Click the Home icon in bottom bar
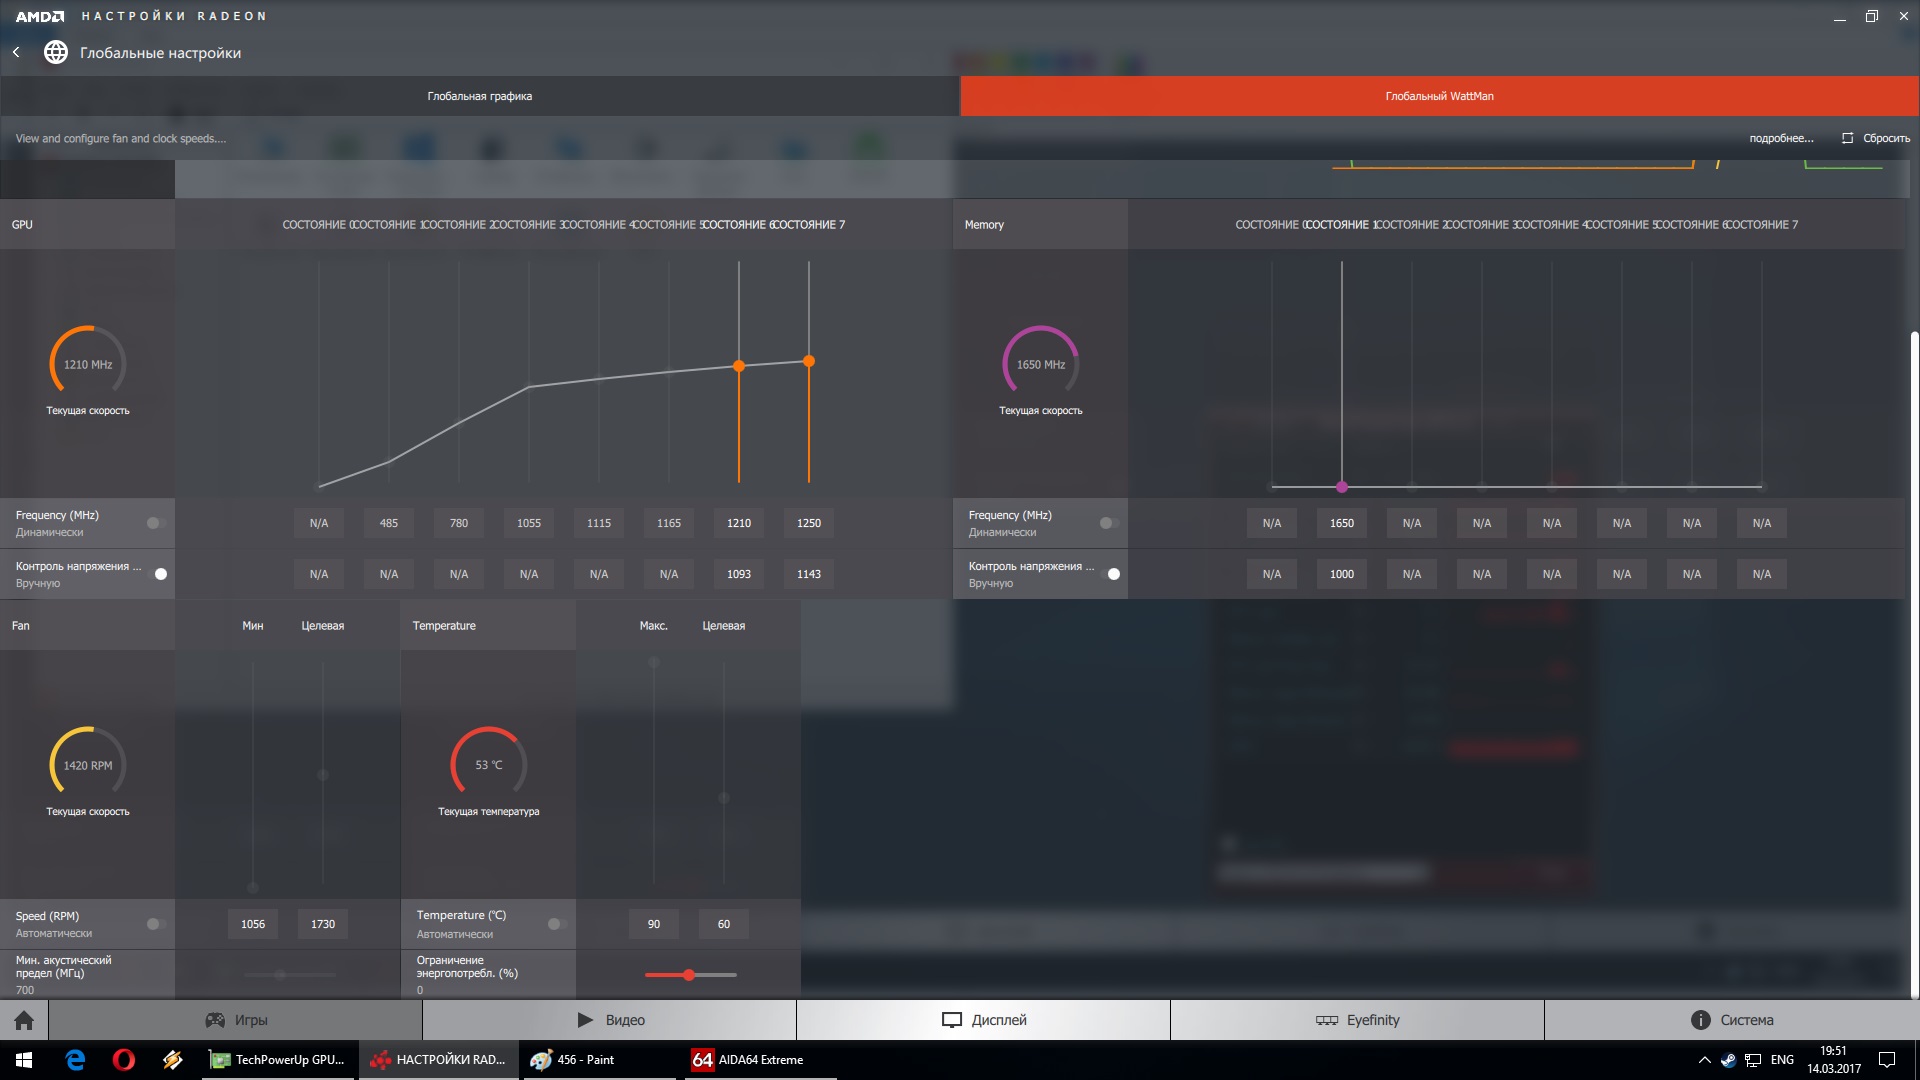 (x=24, y=1020)
